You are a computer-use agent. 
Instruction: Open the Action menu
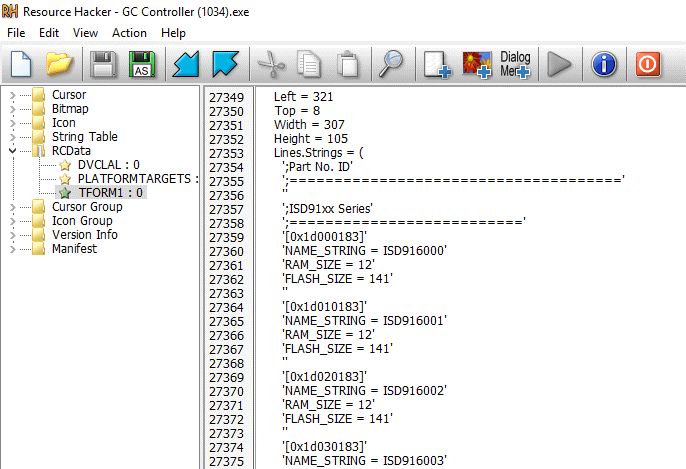[x=129, y=33]
